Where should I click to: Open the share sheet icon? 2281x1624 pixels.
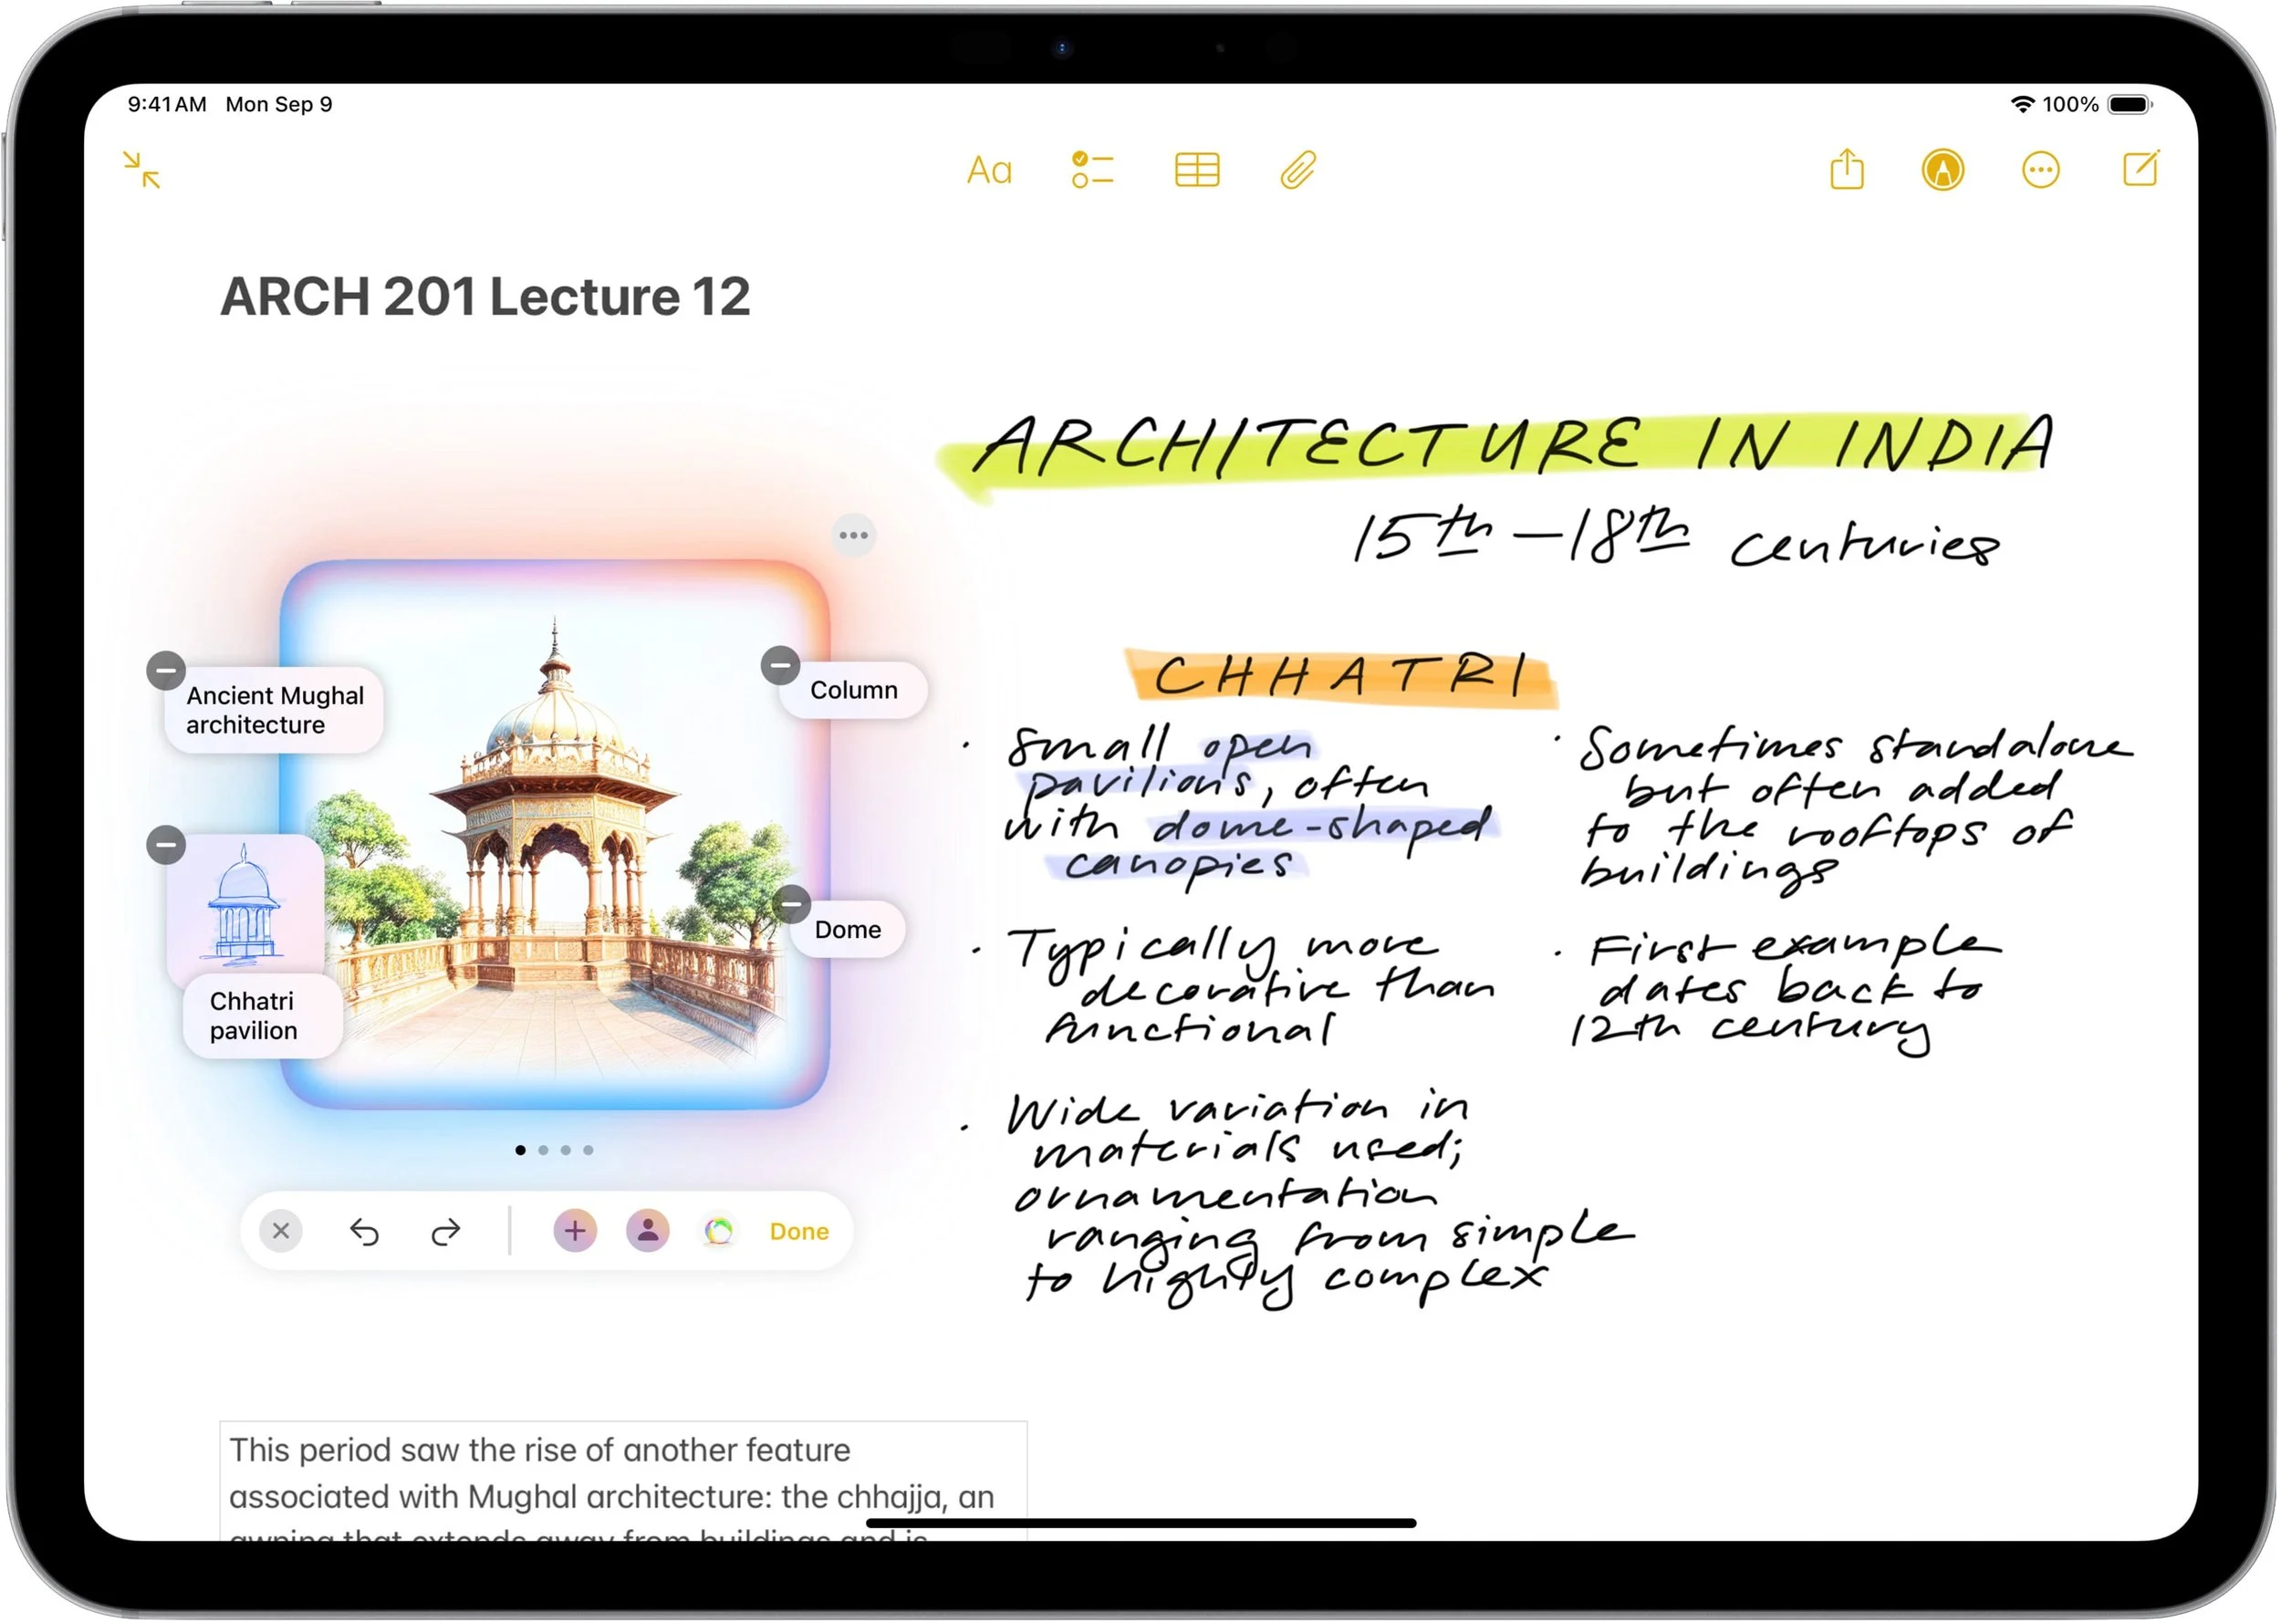tap(1847, 170)
